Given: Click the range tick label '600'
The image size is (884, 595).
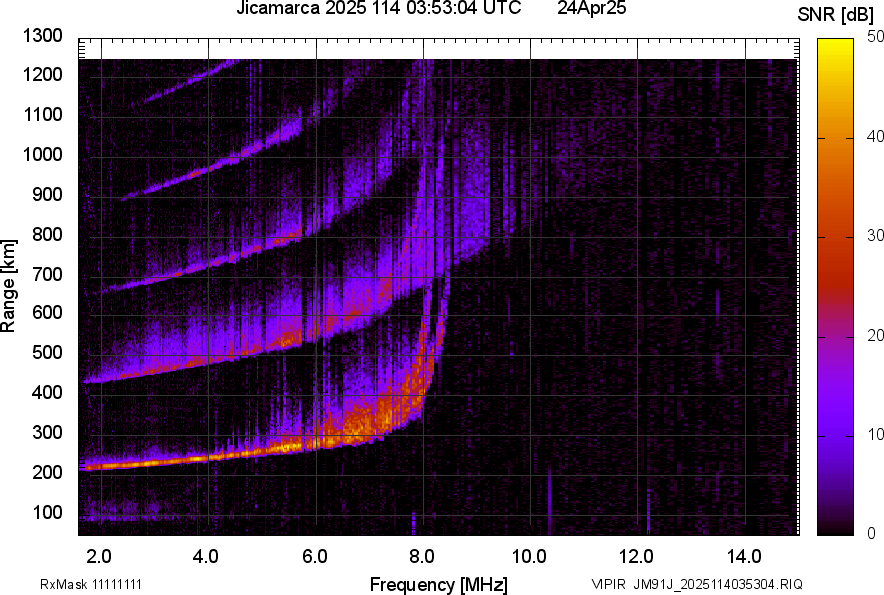Looking at the screenshot, I should 47,313.
